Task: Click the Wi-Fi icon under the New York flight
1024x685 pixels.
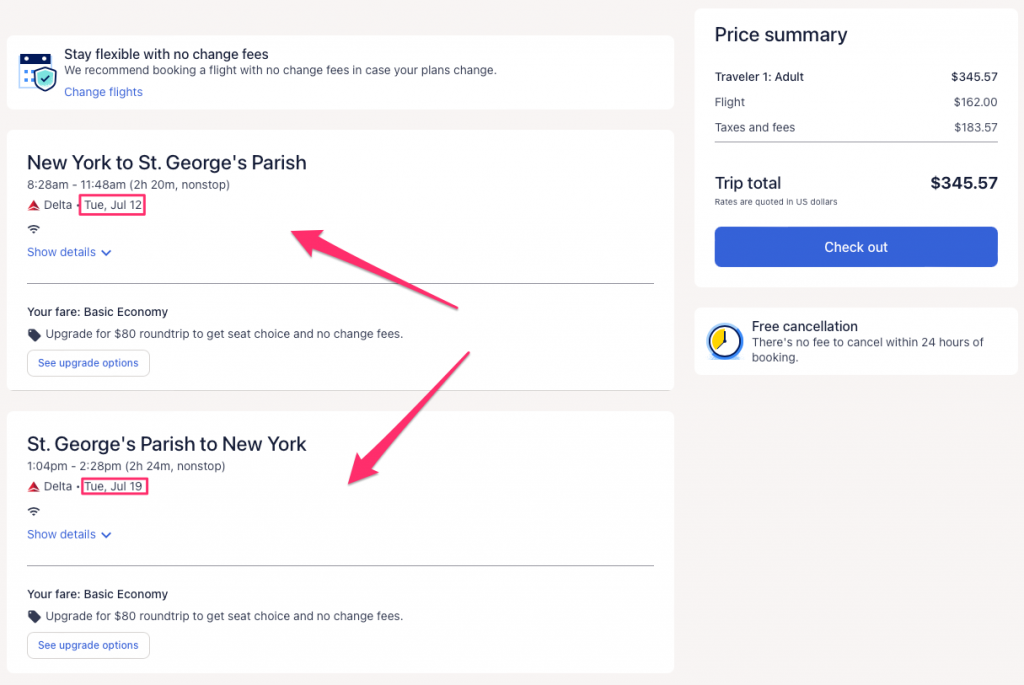Action: [33, 229]
